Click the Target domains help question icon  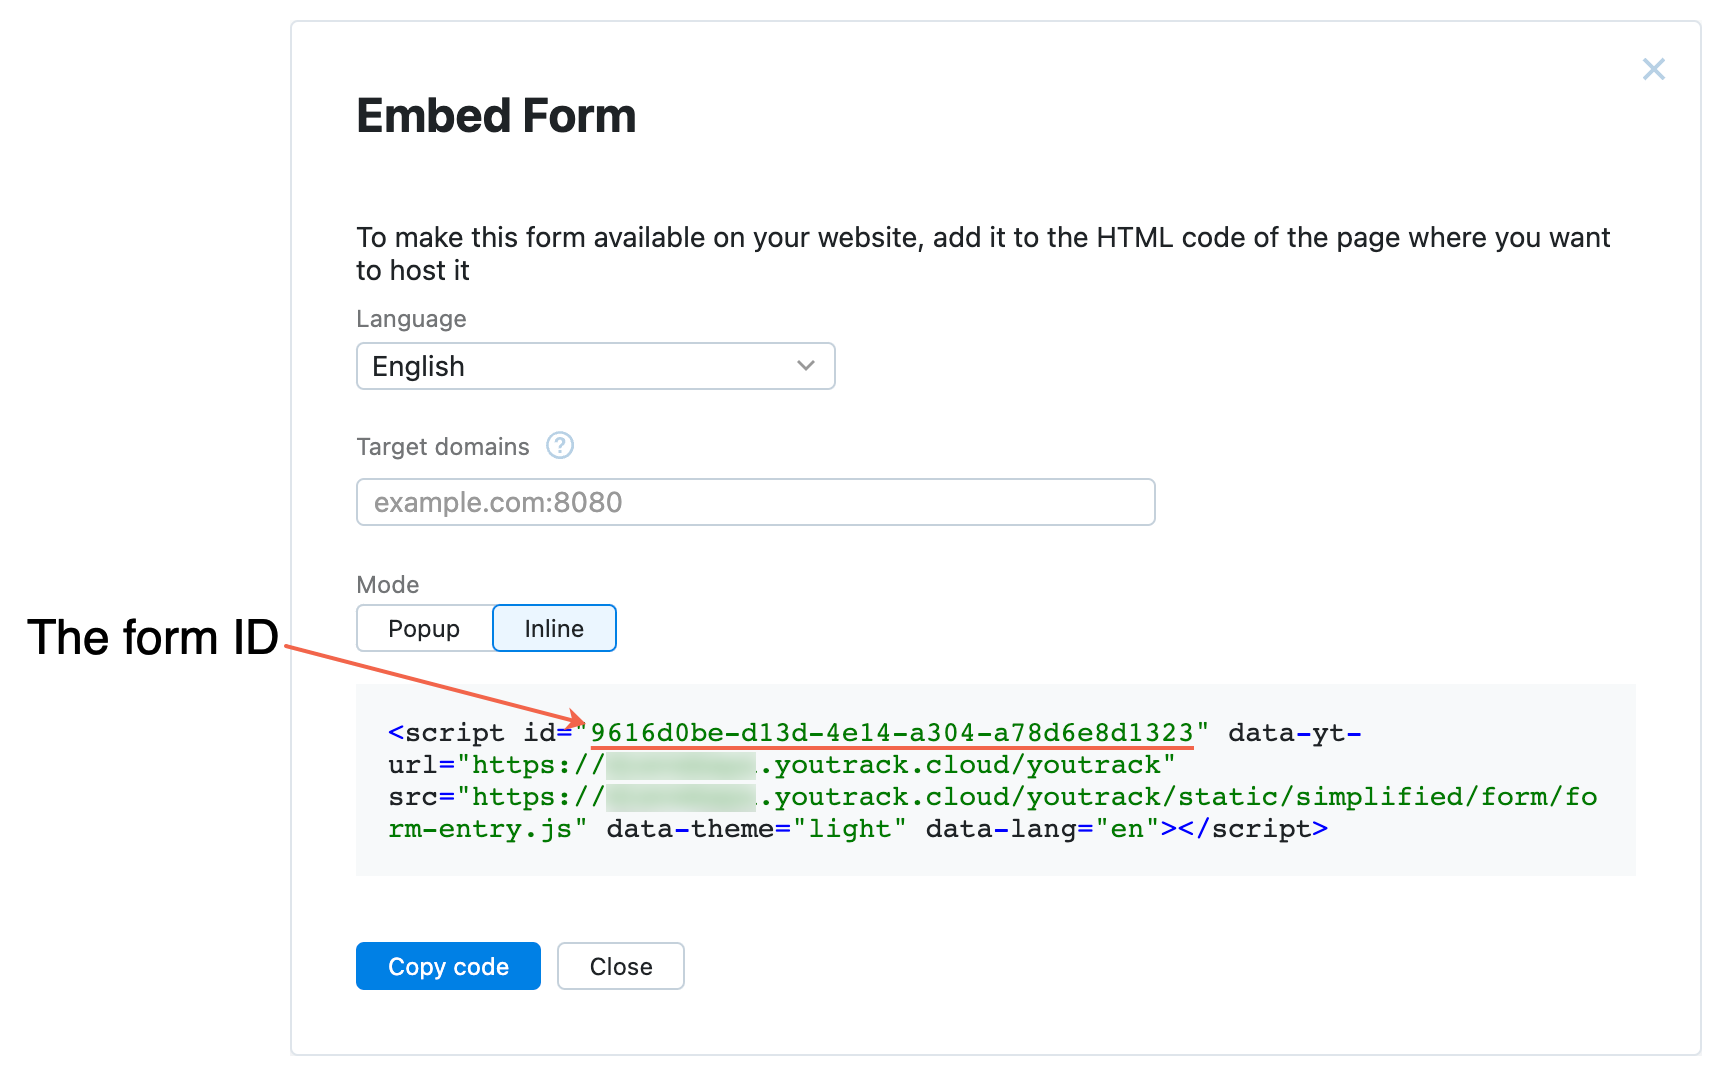560,445
